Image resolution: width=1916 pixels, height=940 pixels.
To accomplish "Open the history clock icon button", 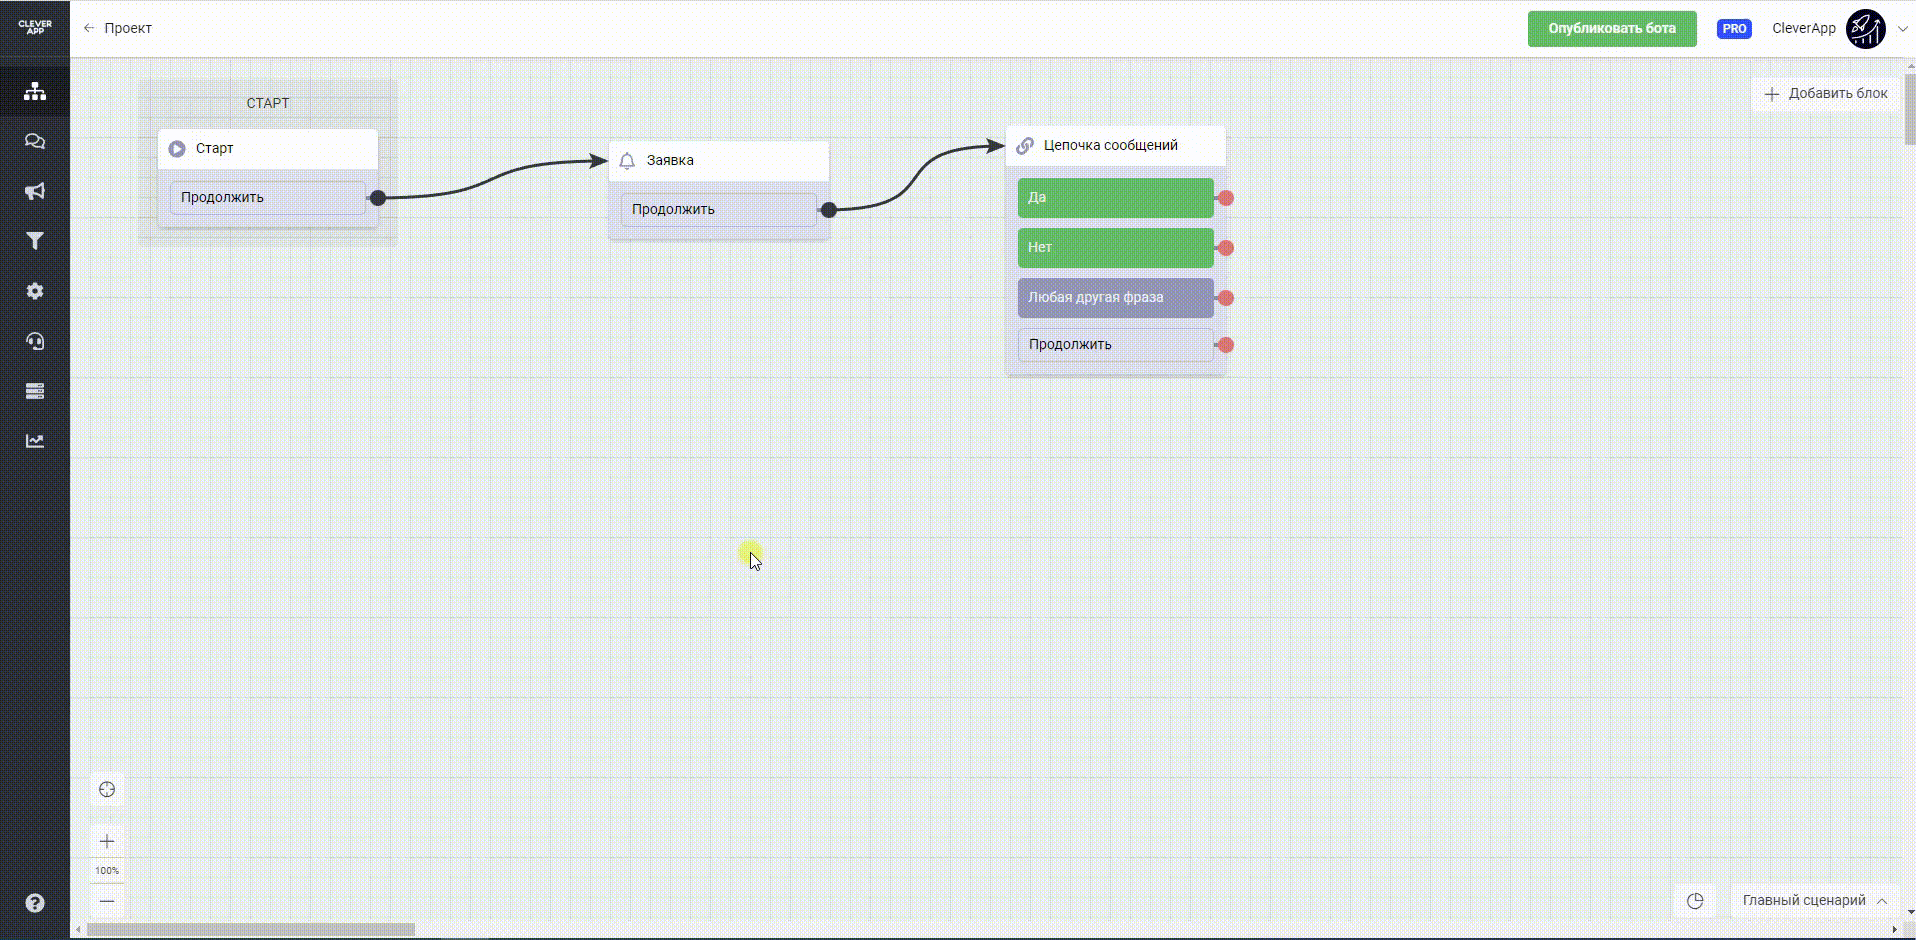I will tap(1695, 900).
